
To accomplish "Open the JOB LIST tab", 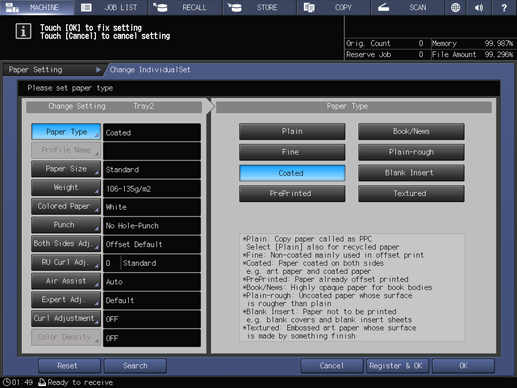I will coord(111,7).
